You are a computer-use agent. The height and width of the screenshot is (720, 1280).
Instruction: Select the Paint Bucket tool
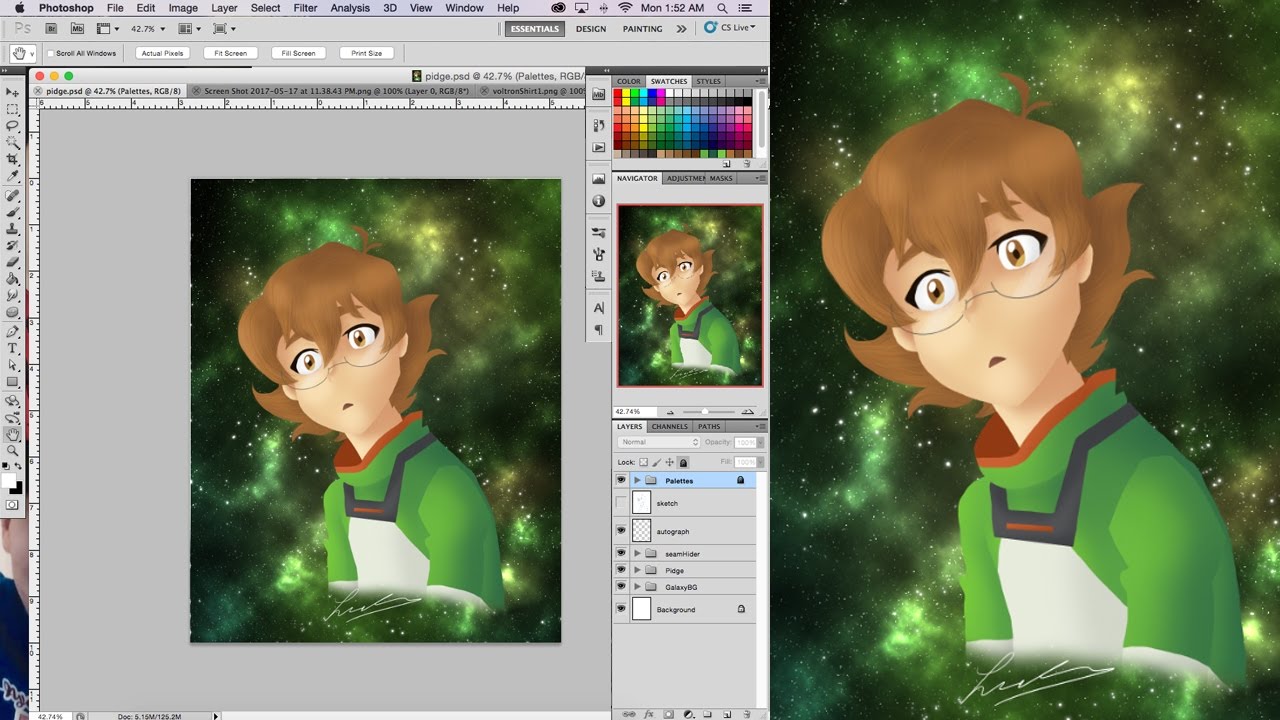click(13, 279)
